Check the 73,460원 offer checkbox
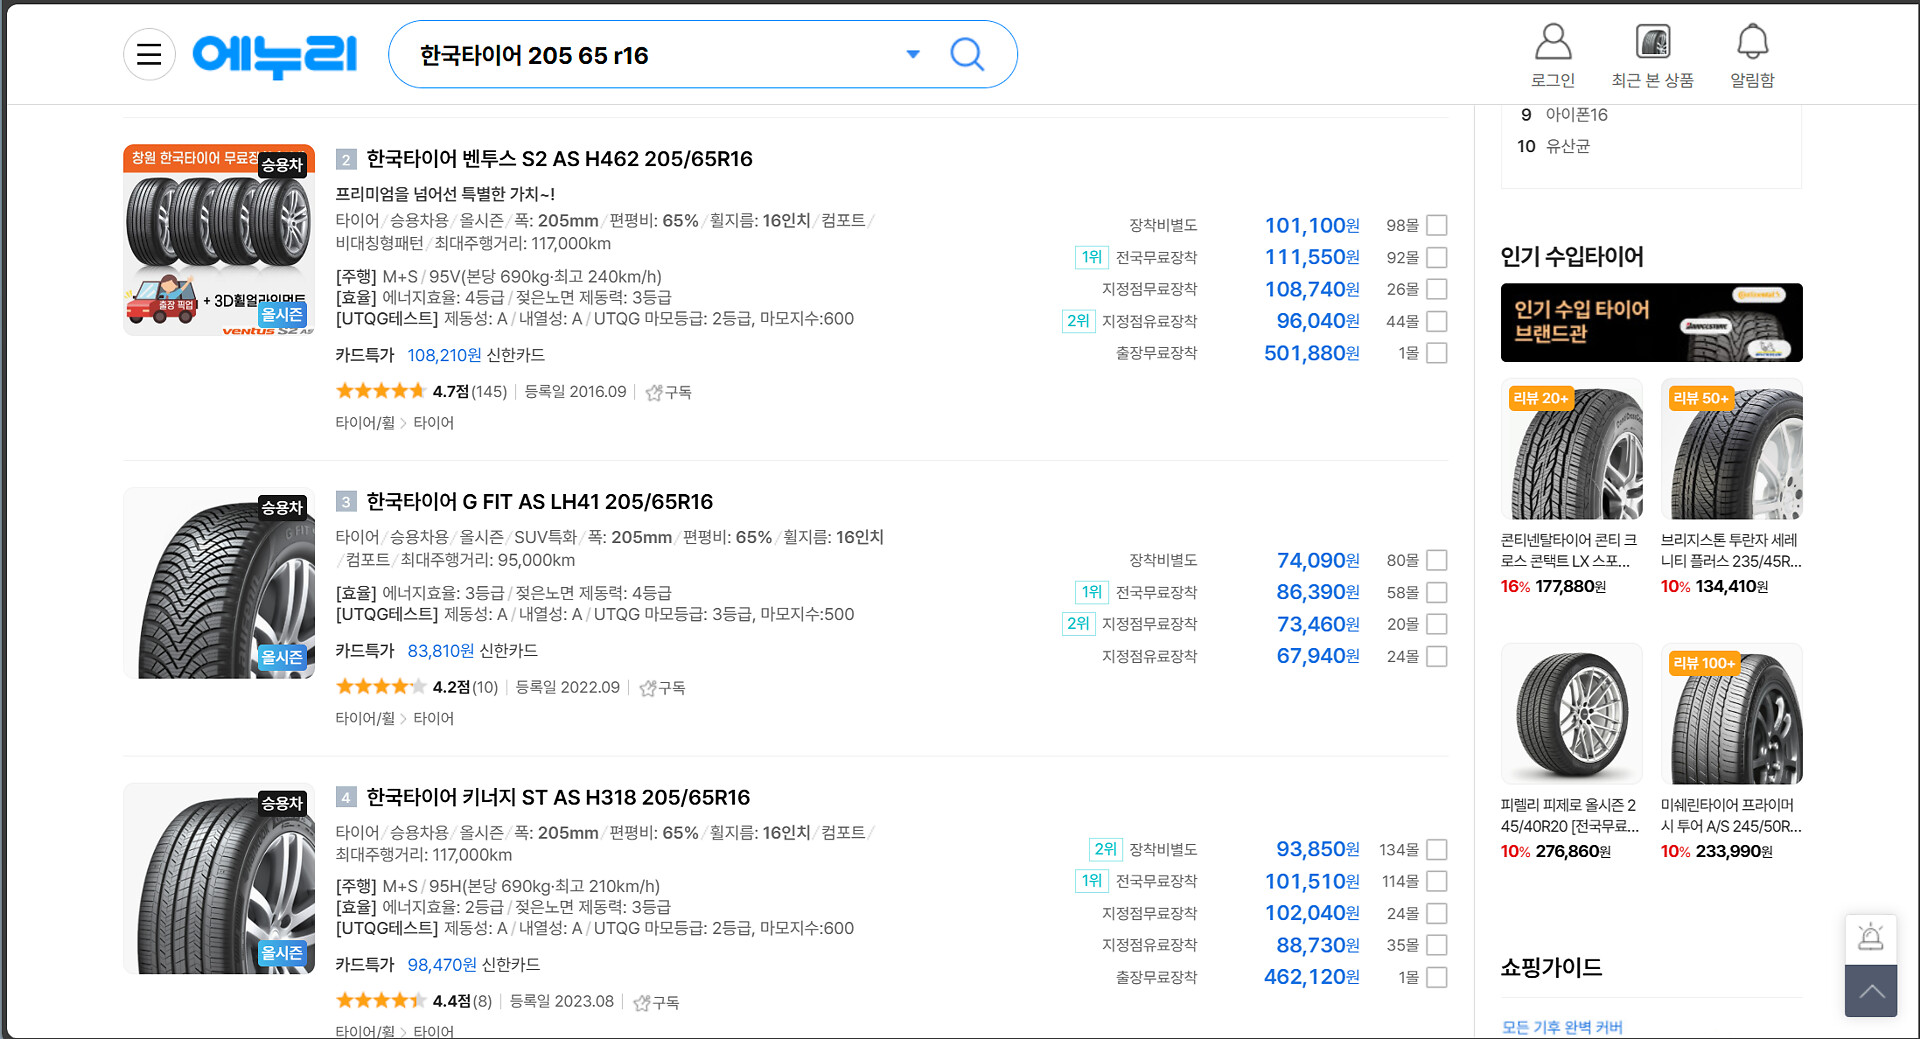 coord(1437,625)
